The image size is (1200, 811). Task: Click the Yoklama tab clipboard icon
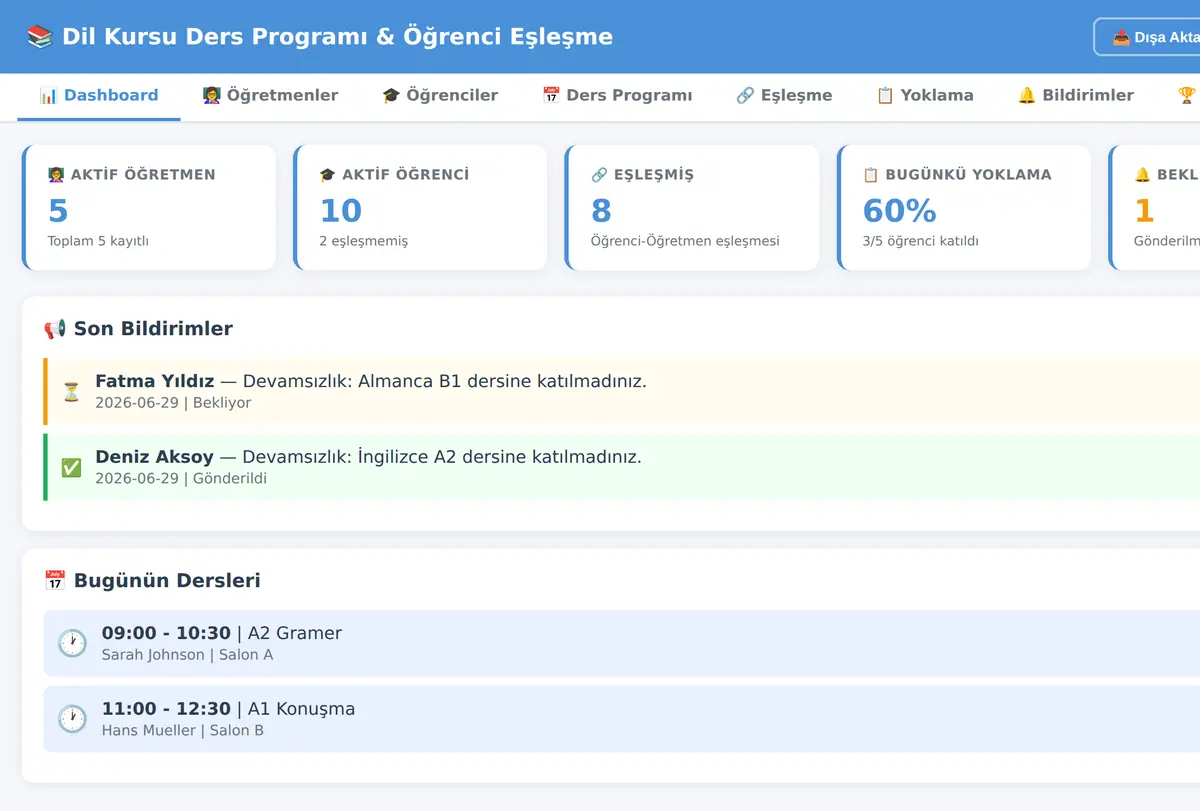click(x=885, y=96)
